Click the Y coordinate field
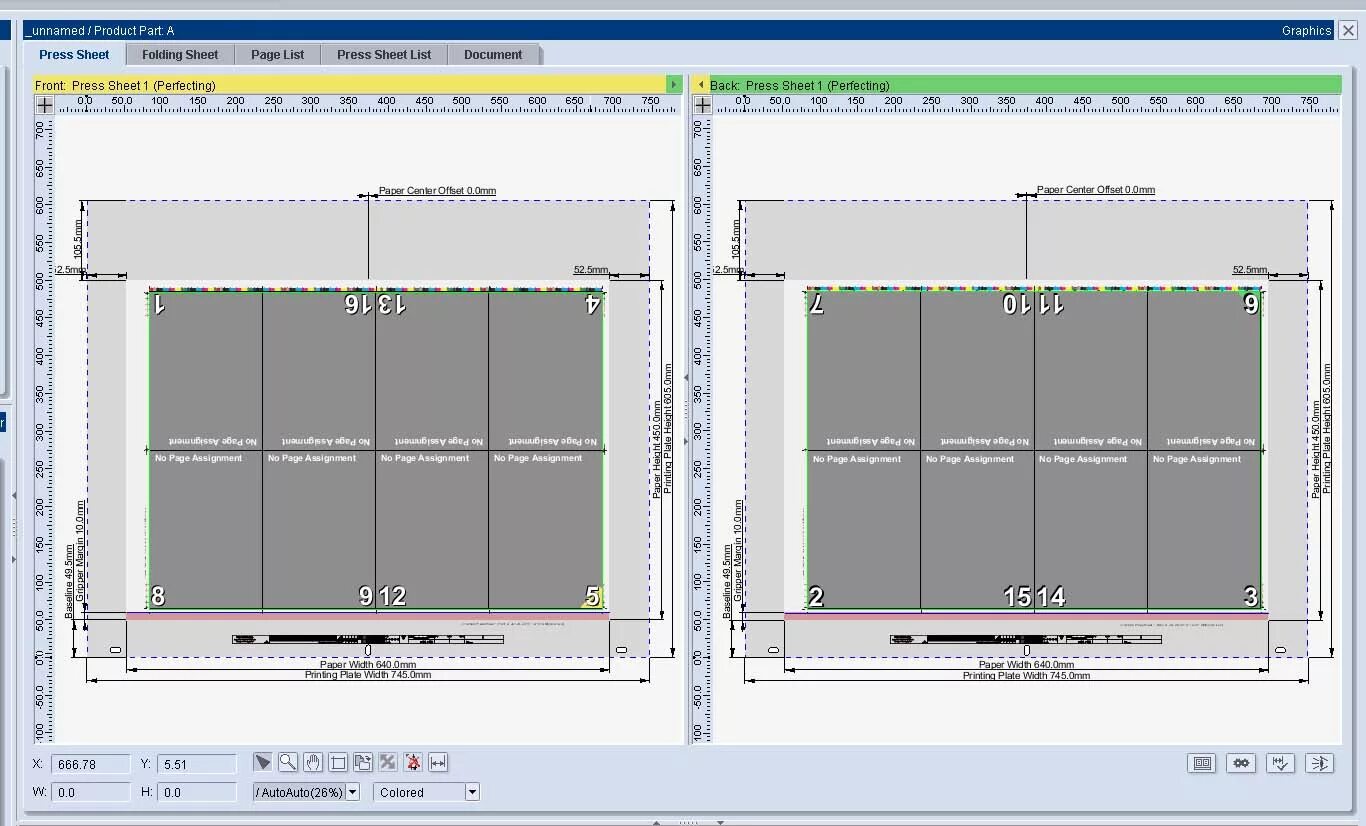The width and height of the screenshot is (1366, 826). (x=197, y=764)
